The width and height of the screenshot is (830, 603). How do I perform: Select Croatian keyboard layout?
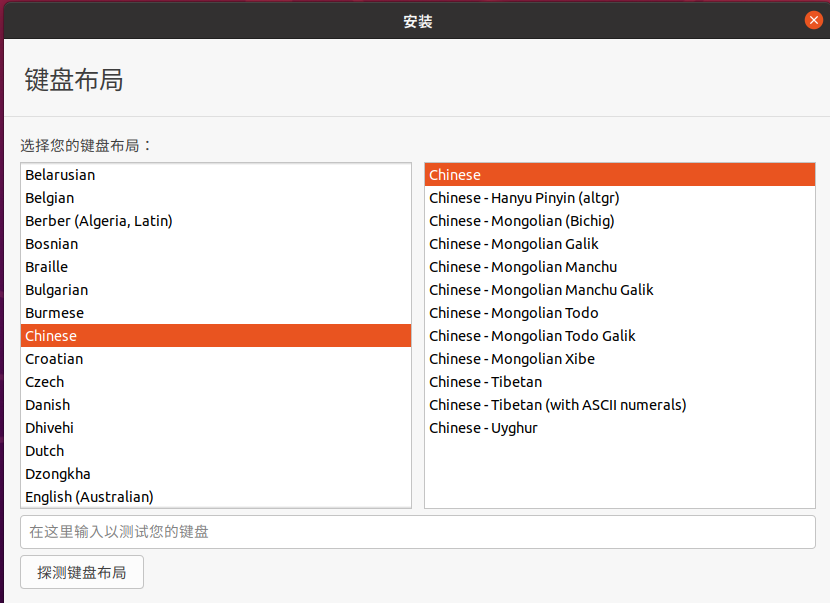(216, 359)
